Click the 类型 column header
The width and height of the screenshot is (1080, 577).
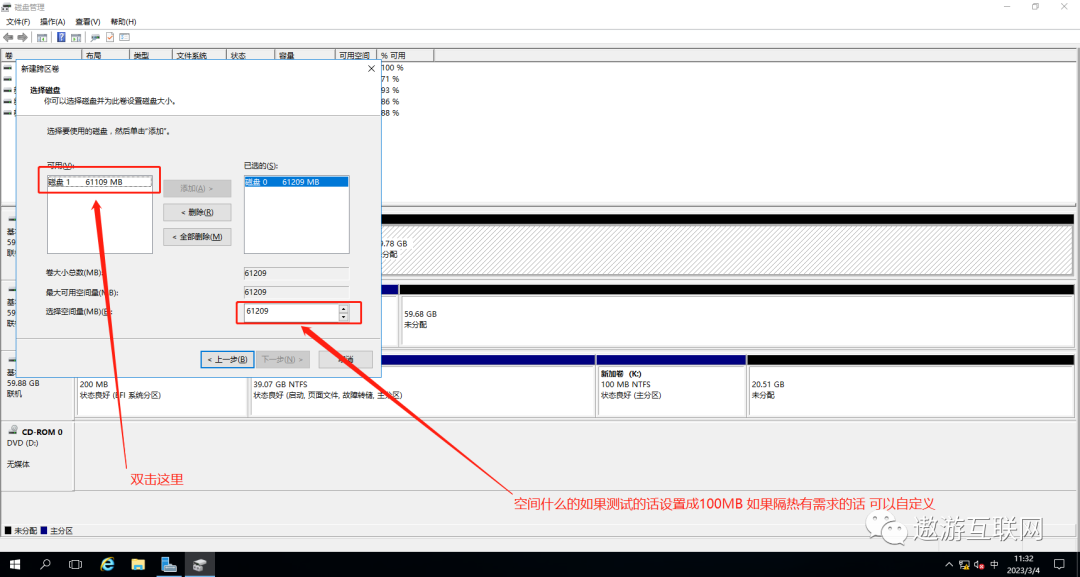pyautogui.click(x=150, y=55)
